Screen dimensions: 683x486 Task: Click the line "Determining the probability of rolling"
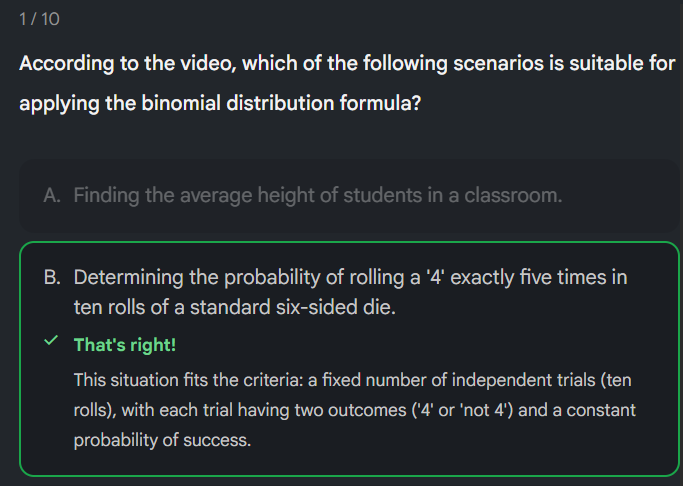[x=350, y=277]
